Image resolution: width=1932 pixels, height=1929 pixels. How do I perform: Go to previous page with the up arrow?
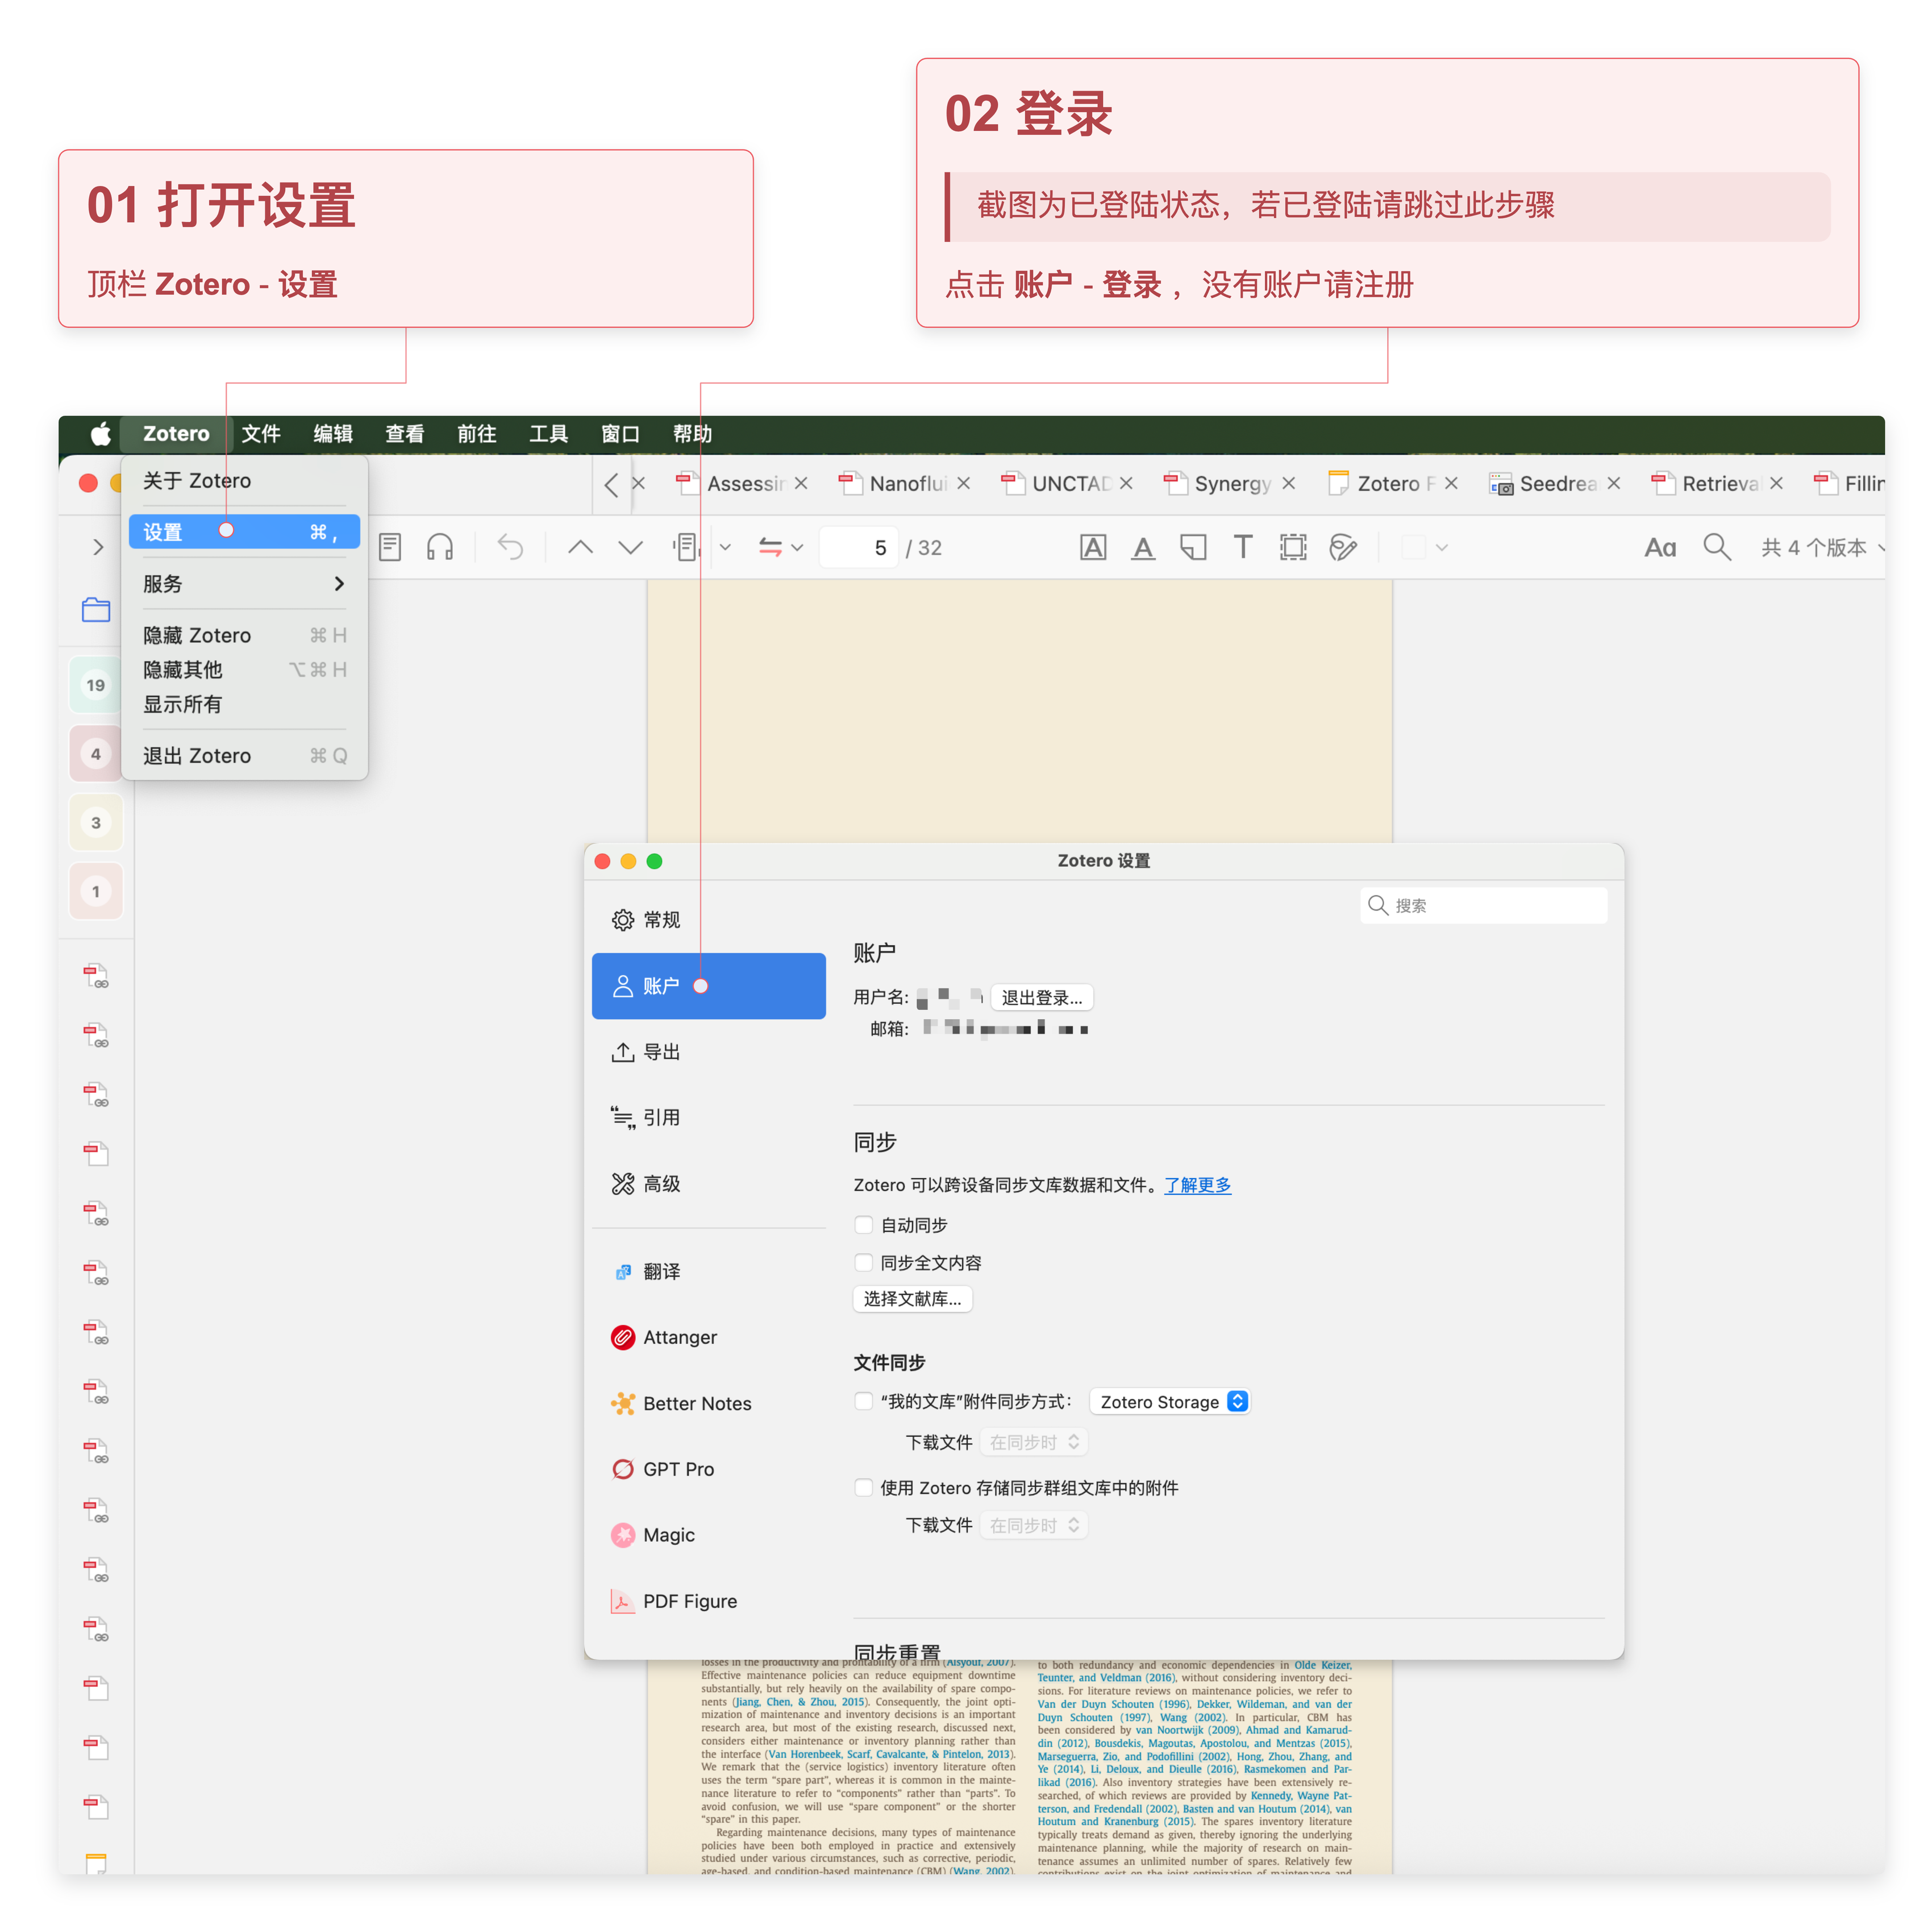tap(580, 548)
